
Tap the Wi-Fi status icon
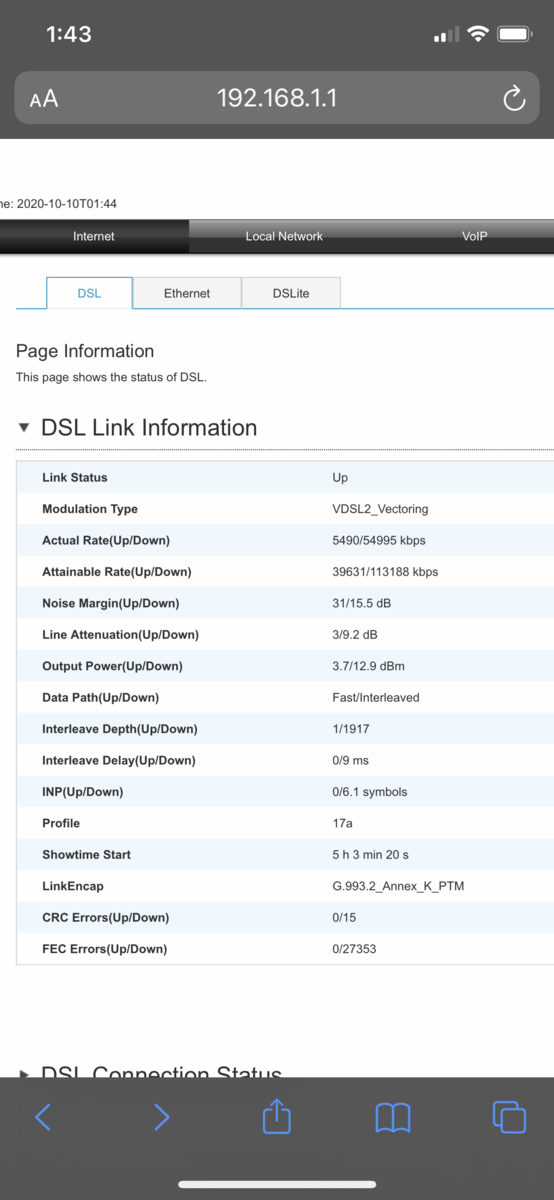click(x=478, y=34)
